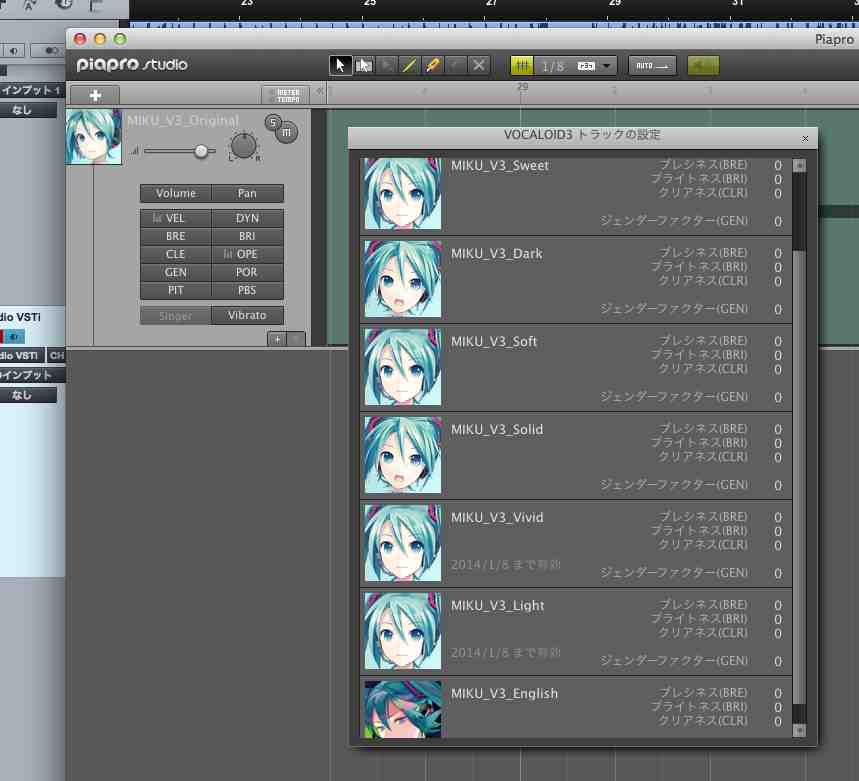Collapse the track panel with double-arrow
The width and height of the screenshot is (859, 781).
point(320,91)
